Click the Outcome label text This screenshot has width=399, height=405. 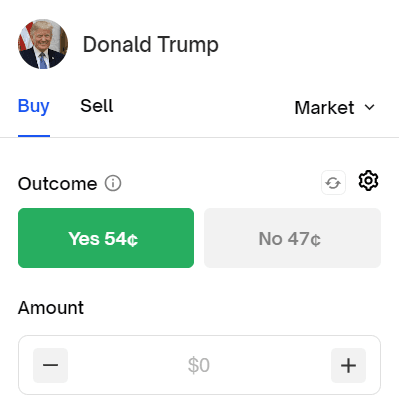(x=57, y=184)
